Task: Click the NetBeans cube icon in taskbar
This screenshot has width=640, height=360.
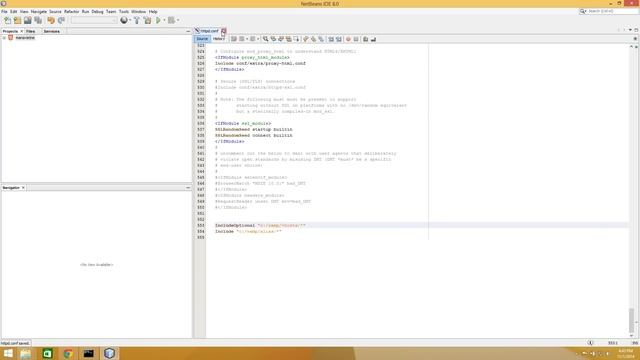Action: 109,353
